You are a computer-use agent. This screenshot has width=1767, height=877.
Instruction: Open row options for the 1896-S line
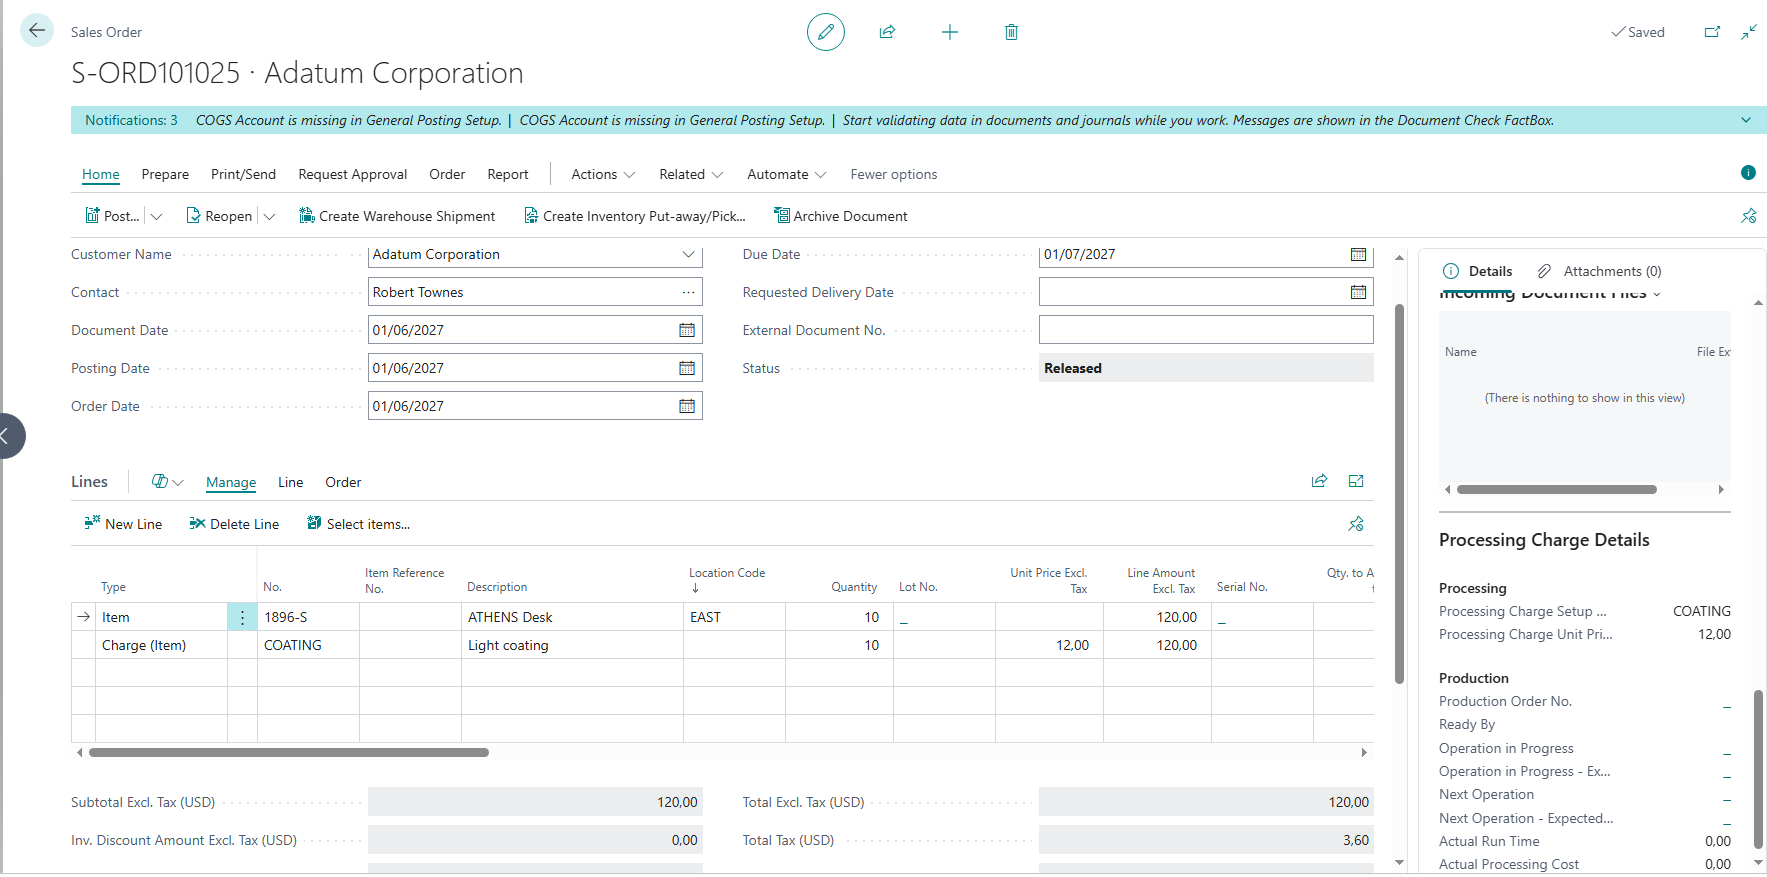pyautogui.click(x=242, y=618)
